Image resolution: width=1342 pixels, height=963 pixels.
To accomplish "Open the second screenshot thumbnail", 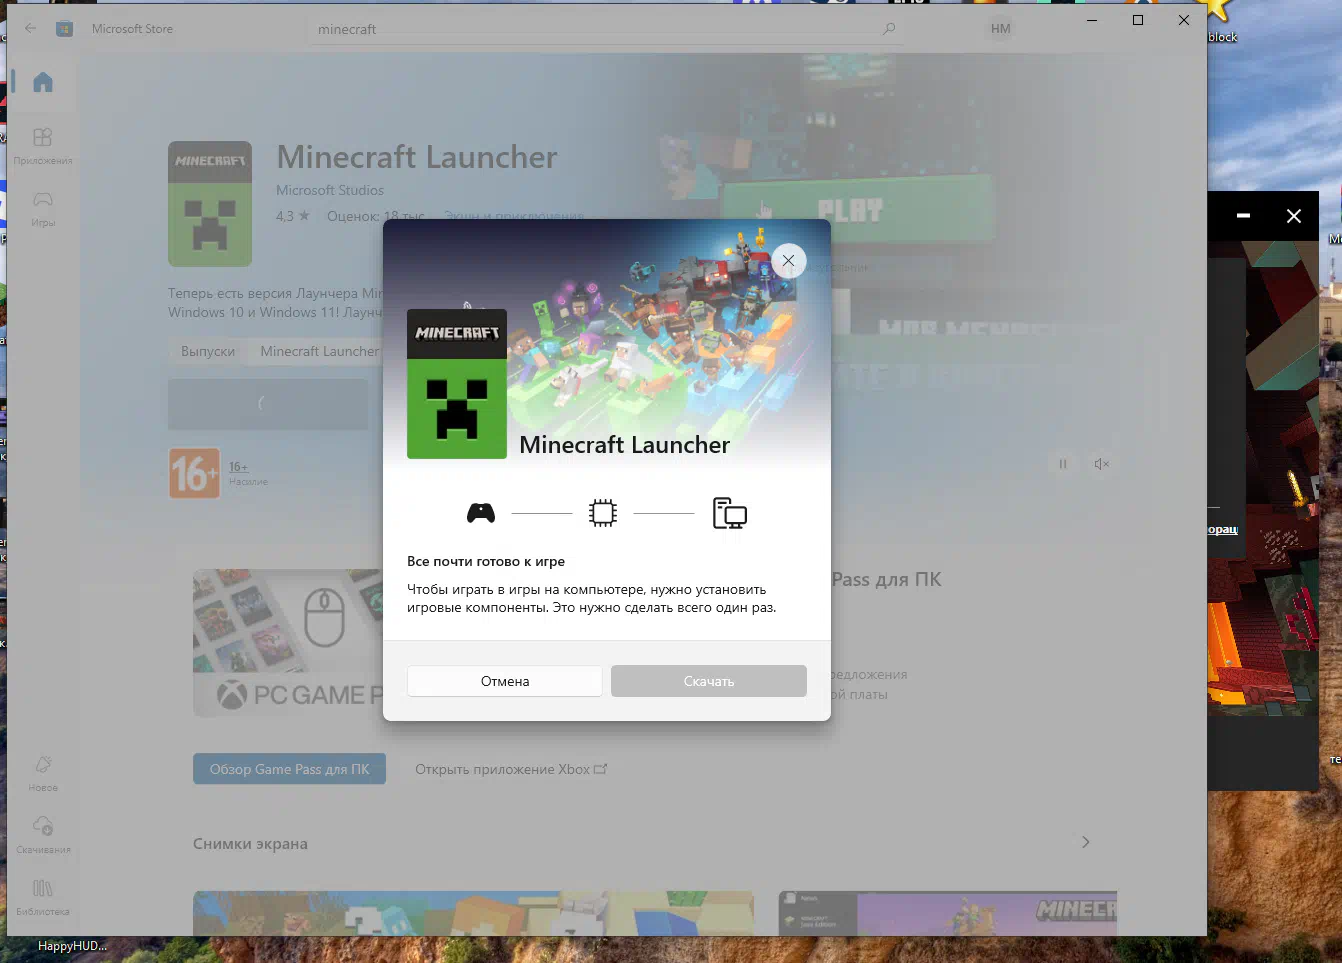I will coord(947,913).
